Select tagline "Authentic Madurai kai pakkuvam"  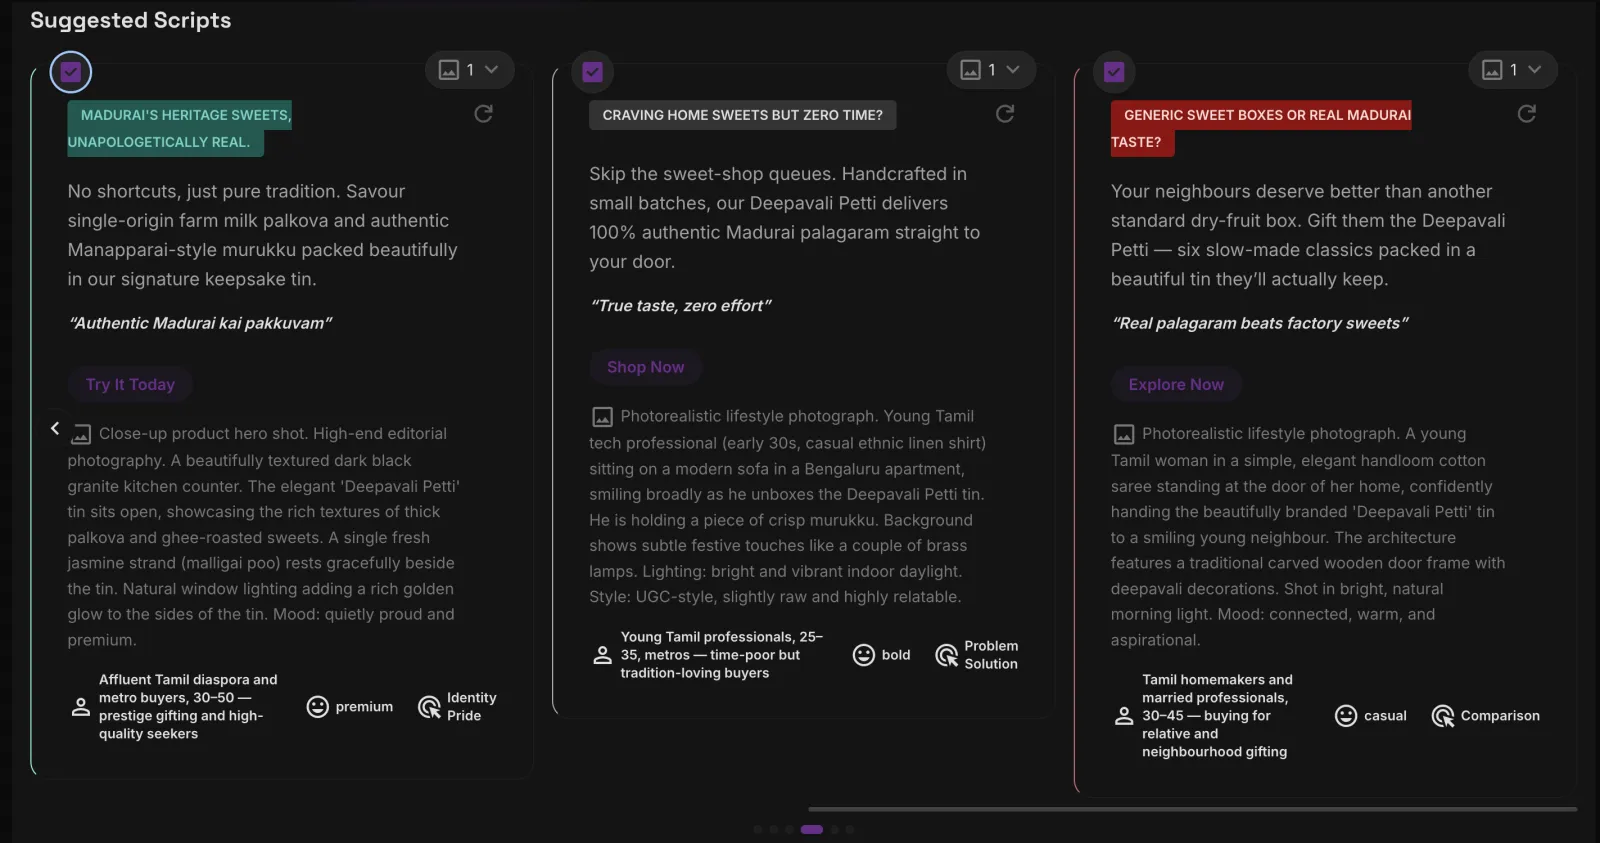tap(200, 323)
